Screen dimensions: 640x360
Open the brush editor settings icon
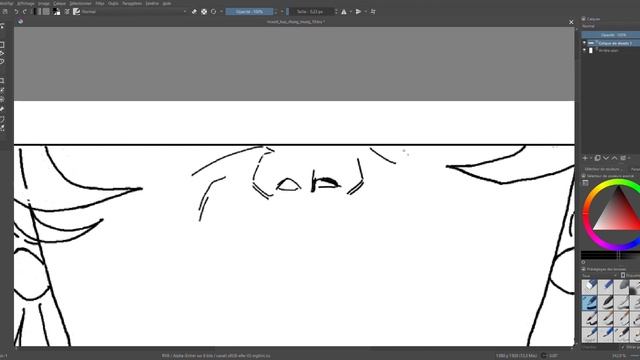[67, 12]
